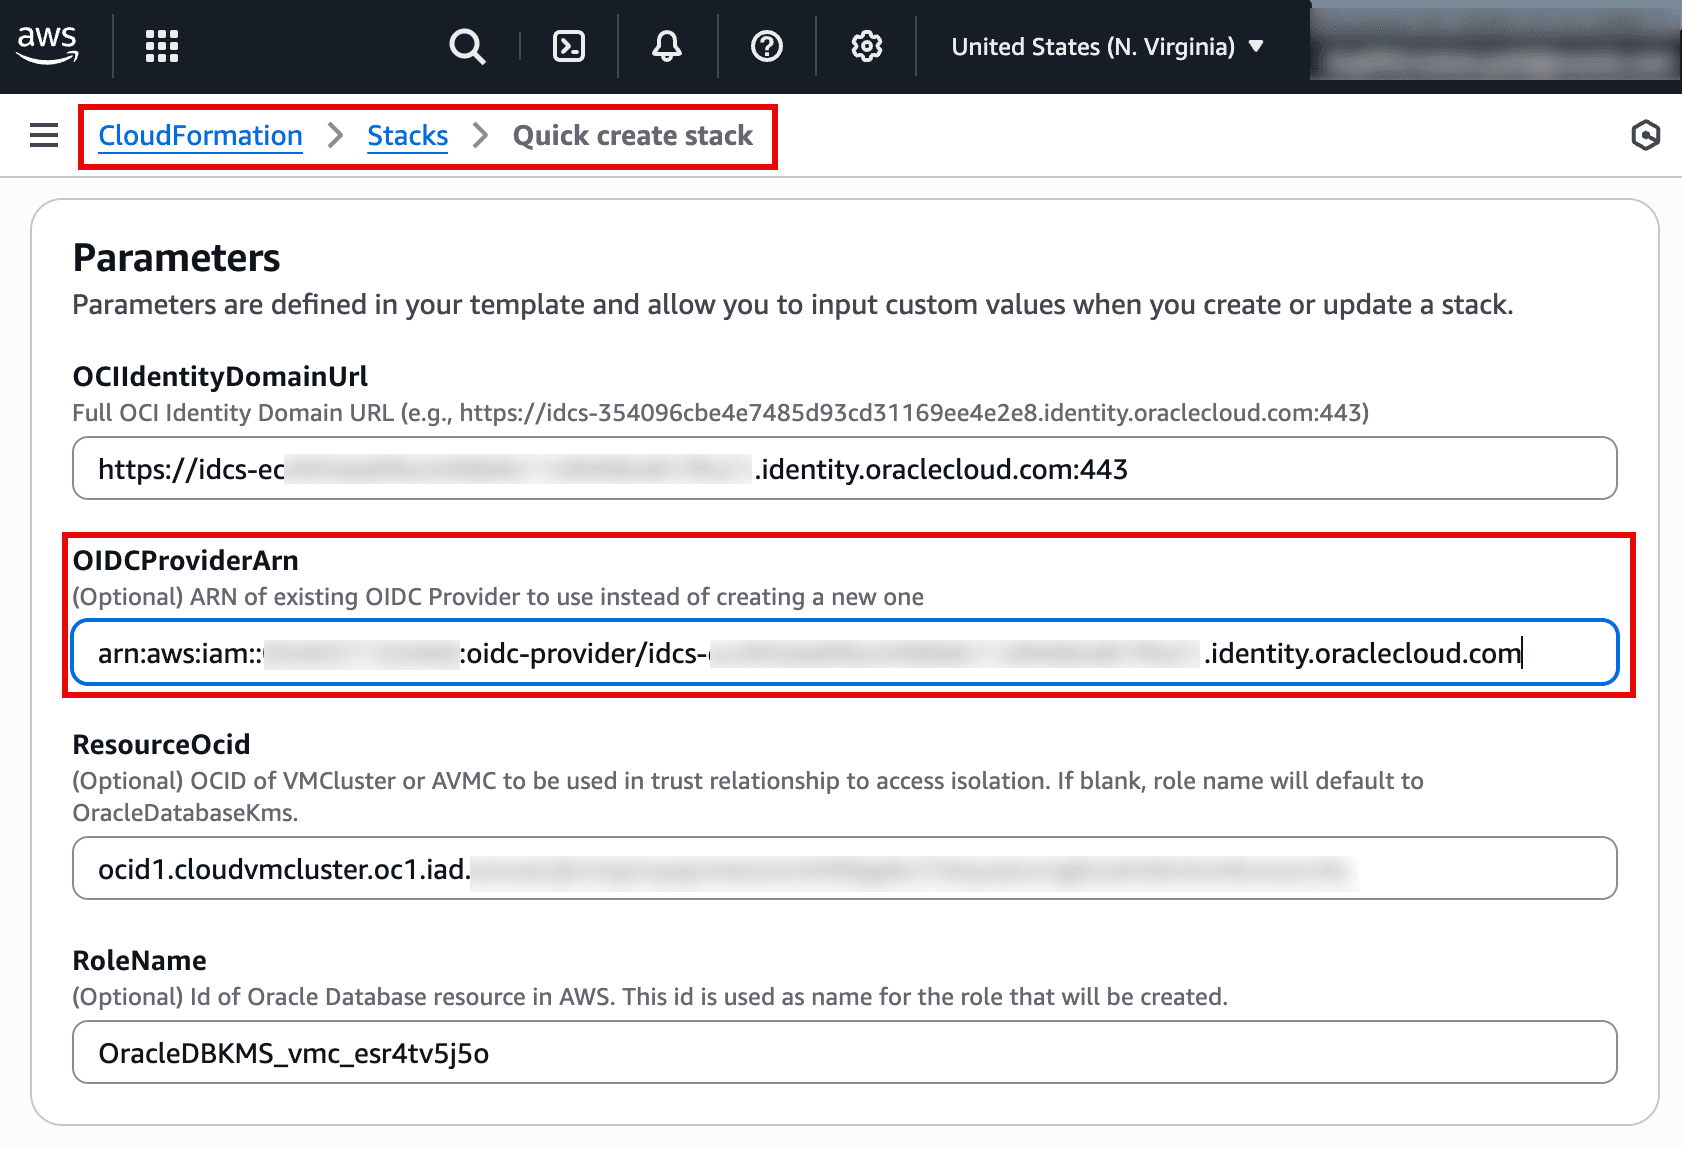Click the AWS logo home icon
Viewport: 1682px width, 1150px height.
tap(47, 45)
